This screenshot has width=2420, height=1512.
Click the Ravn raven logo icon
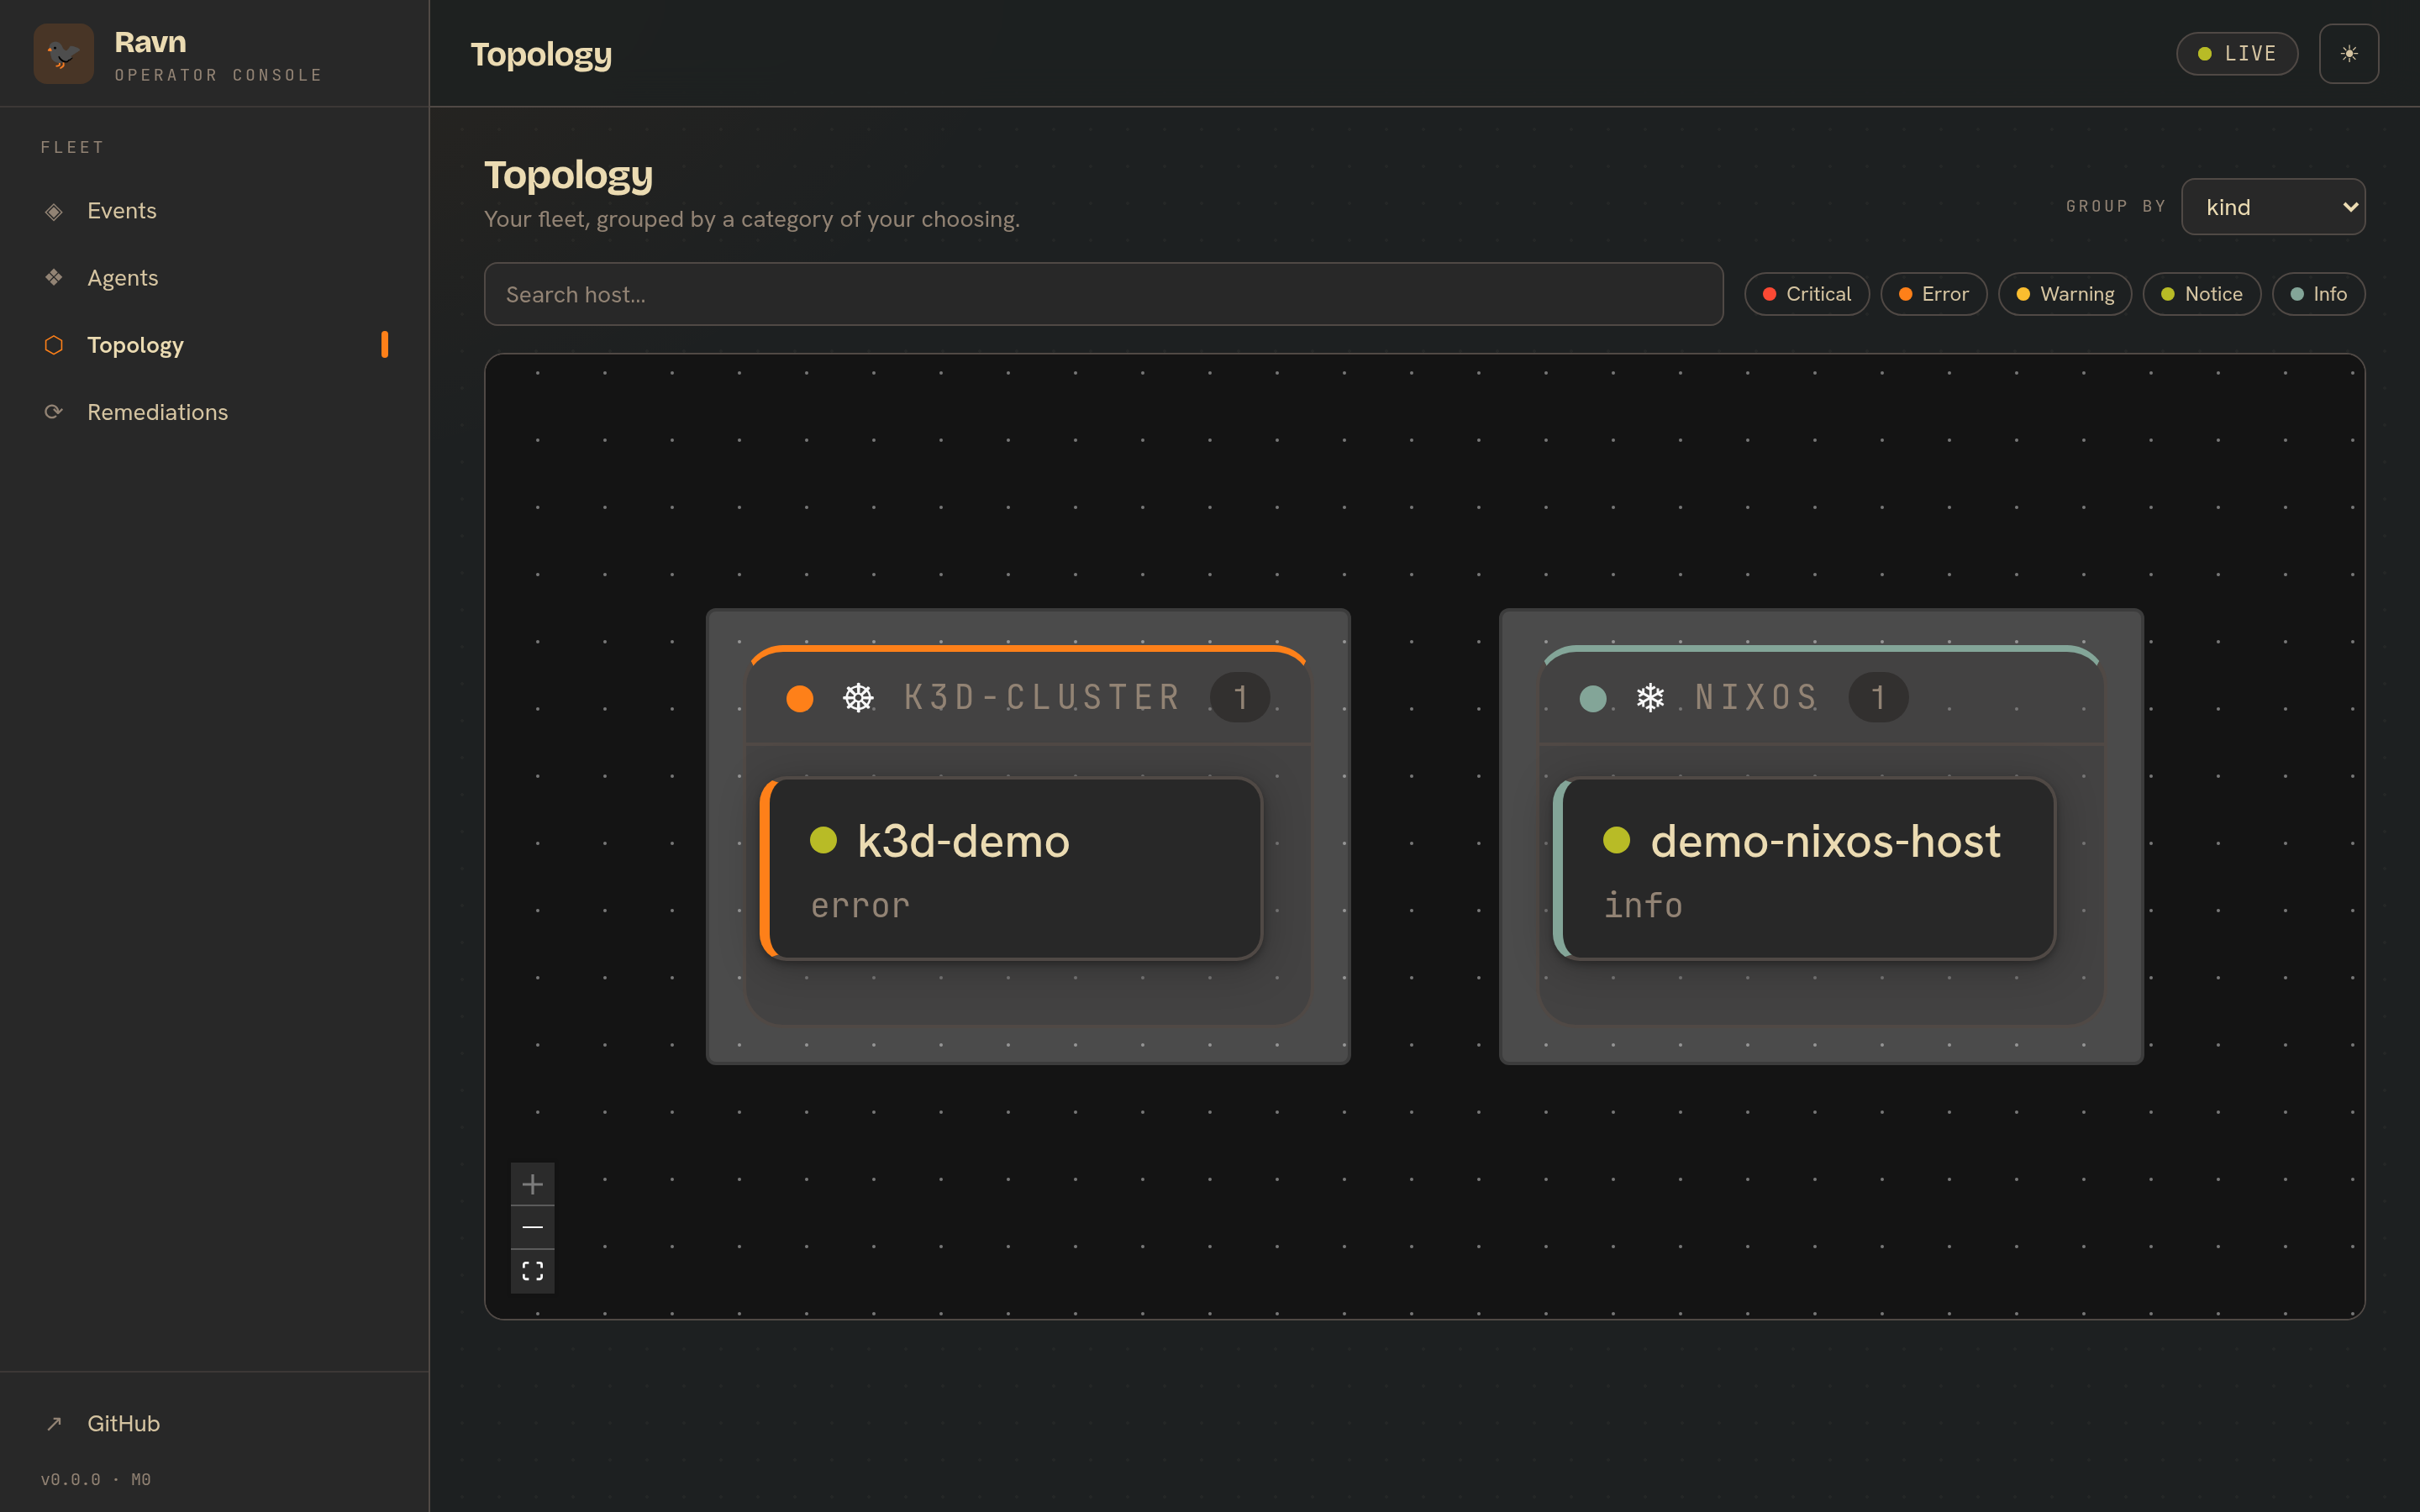[x=63, y=54]
